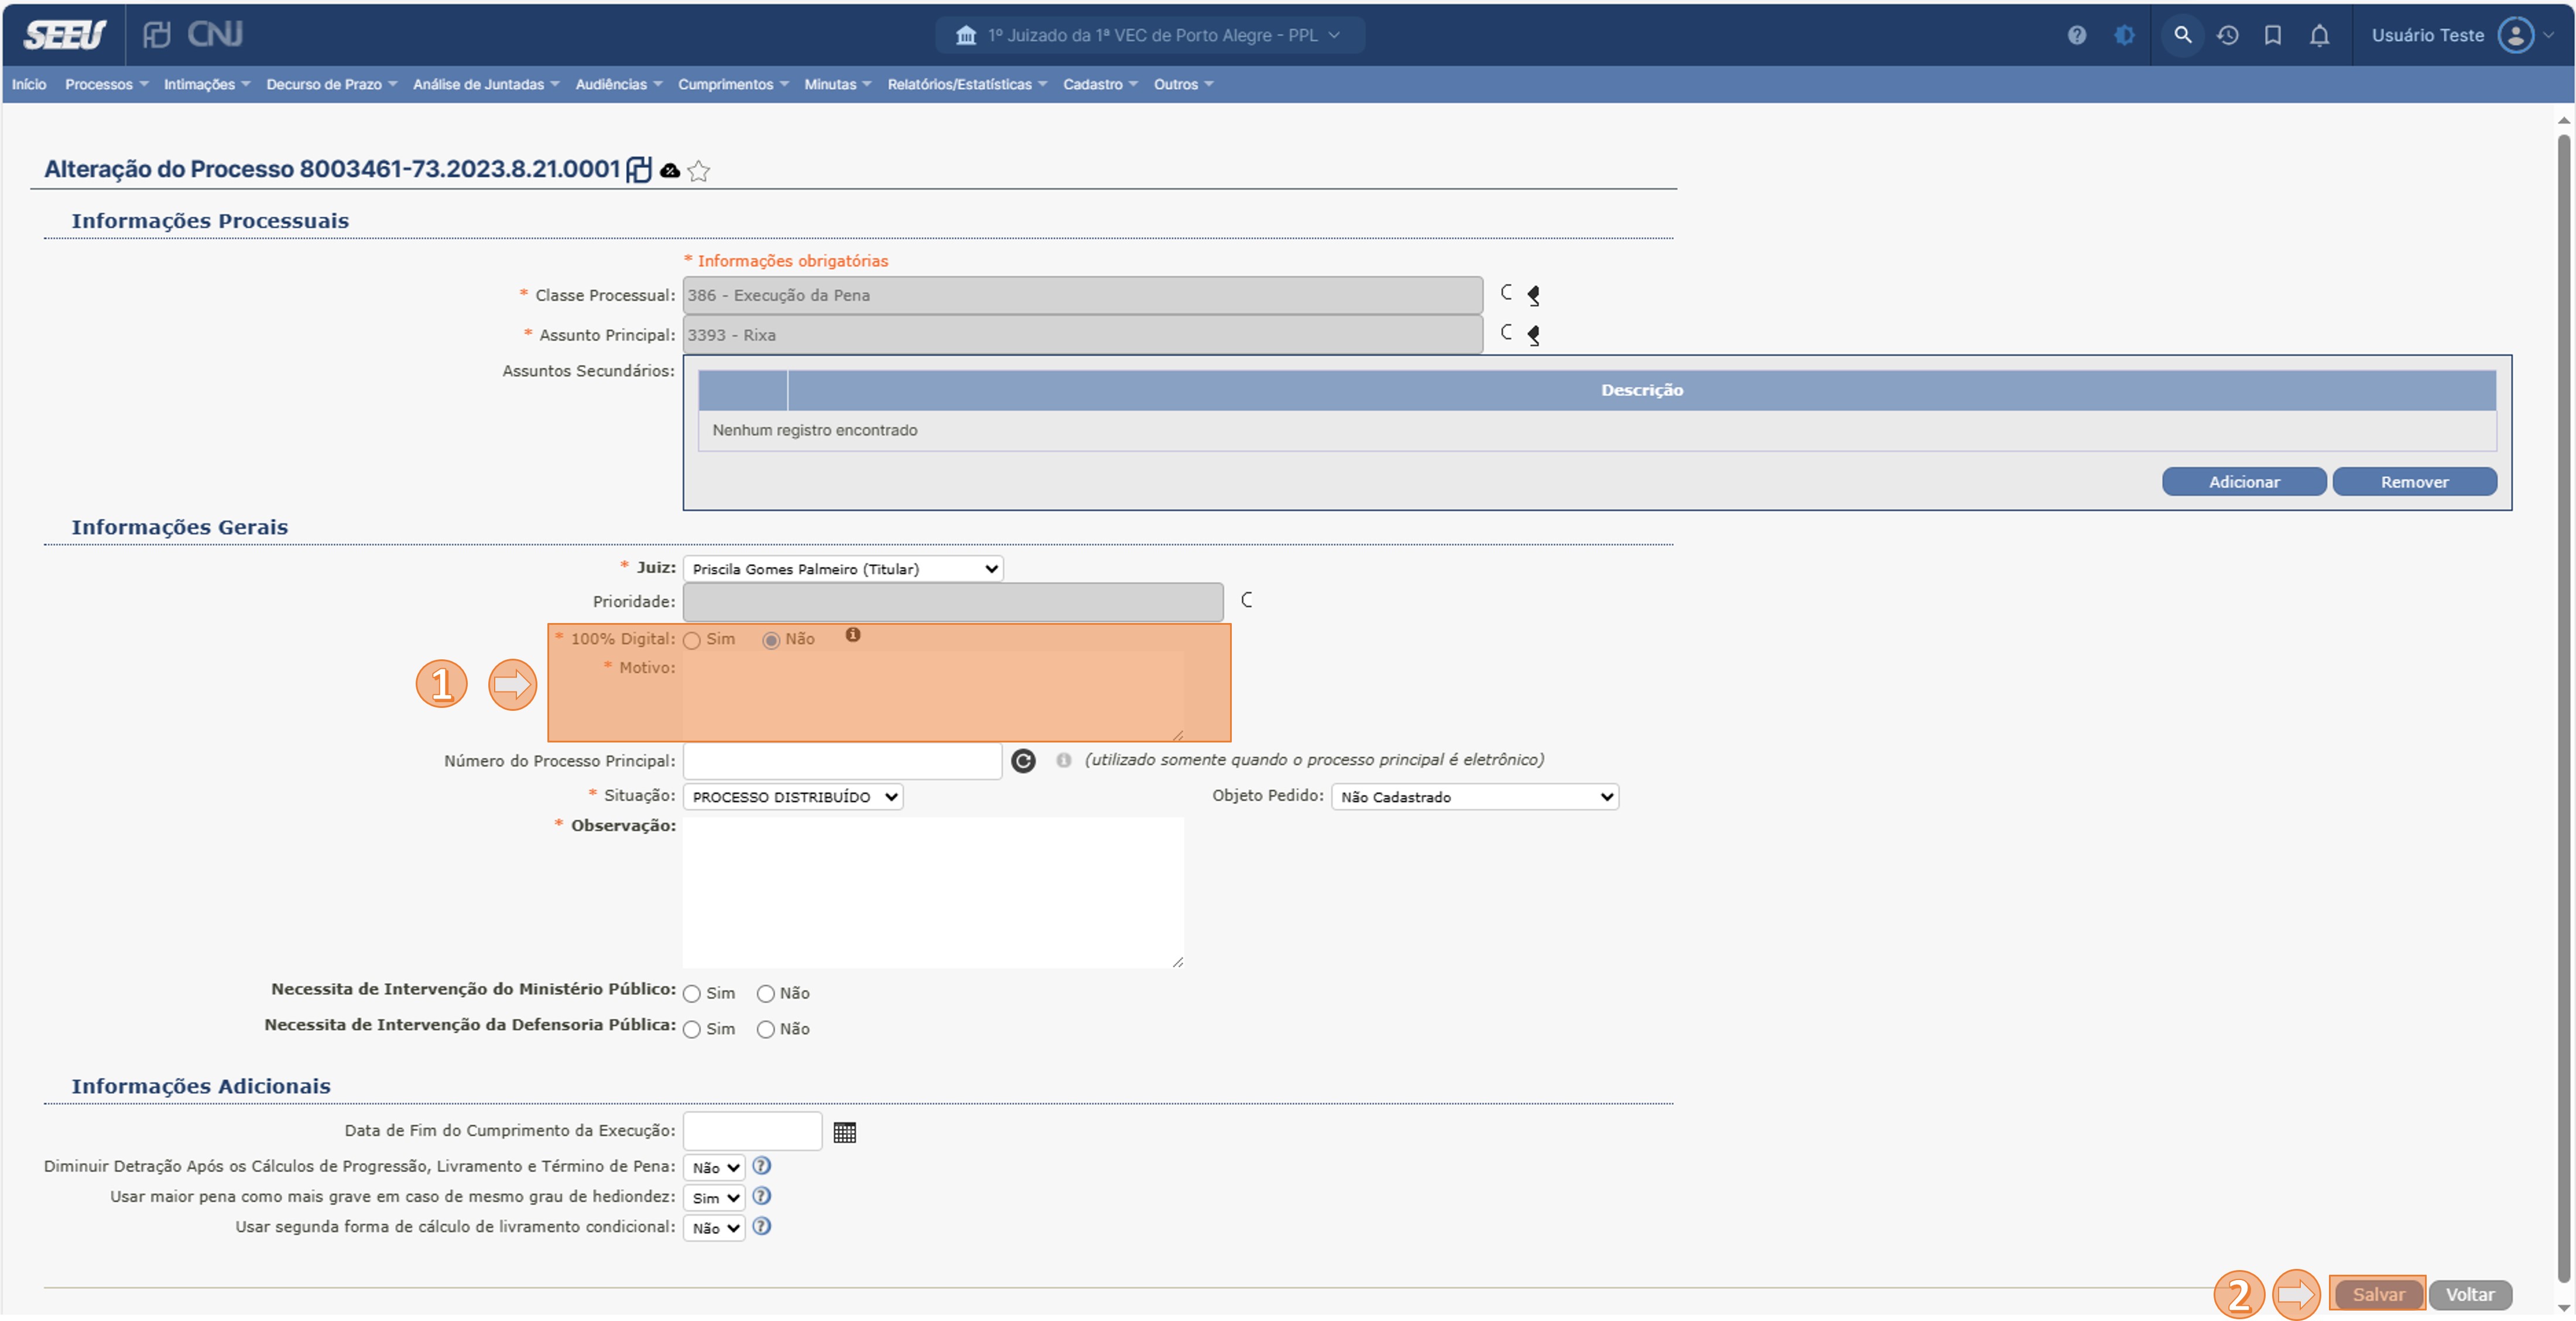Open the Processos menu
Image resolution: width=2576 pixels, height=1321 pixels.
[x=106, y=85]
